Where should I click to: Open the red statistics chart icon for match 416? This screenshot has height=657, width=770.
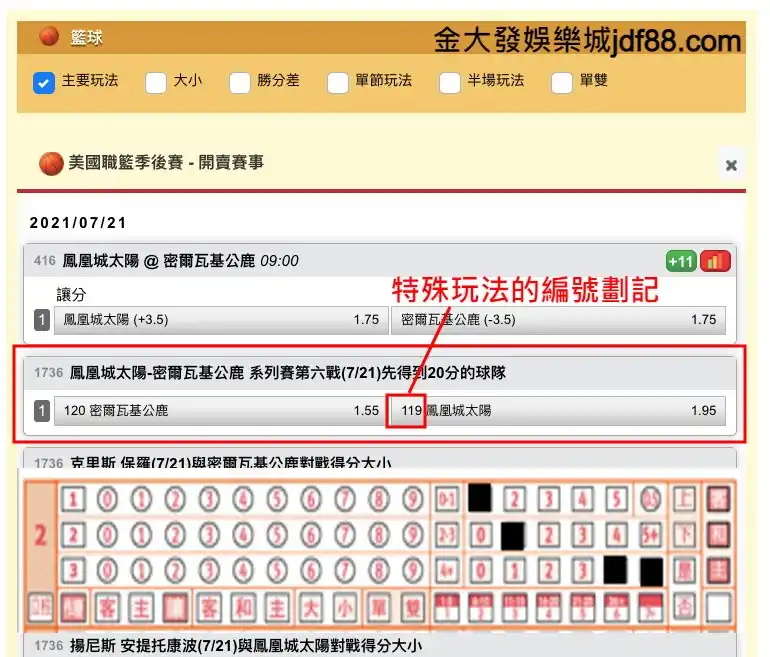715,261
